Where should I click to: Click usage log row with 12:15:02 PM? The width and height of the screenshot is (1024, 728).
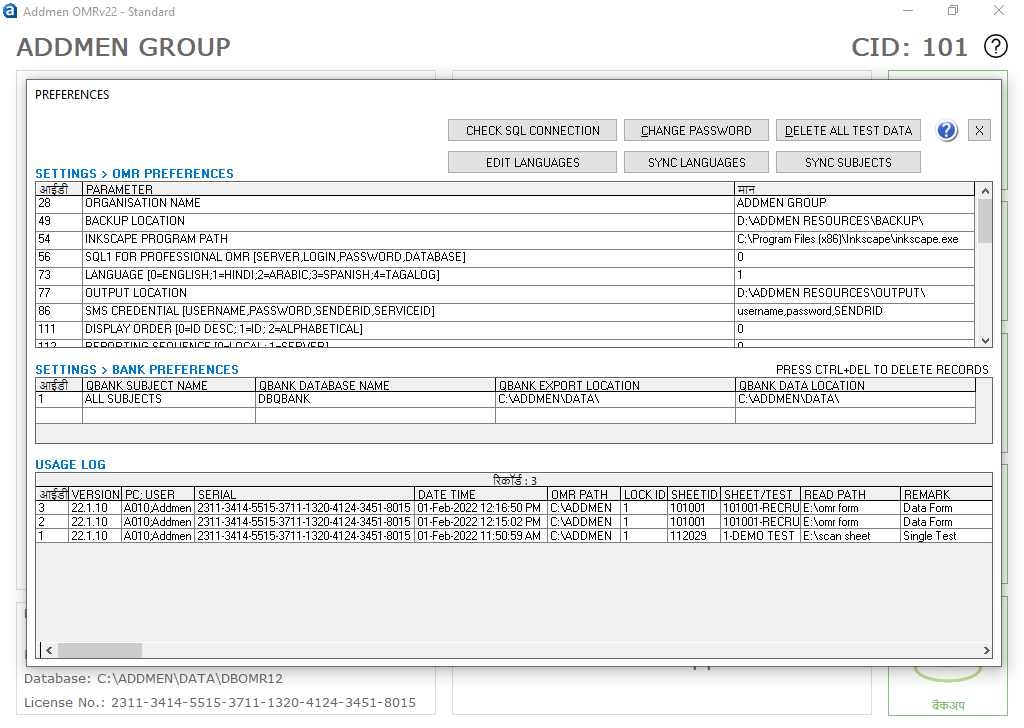[x=514, y=522]
